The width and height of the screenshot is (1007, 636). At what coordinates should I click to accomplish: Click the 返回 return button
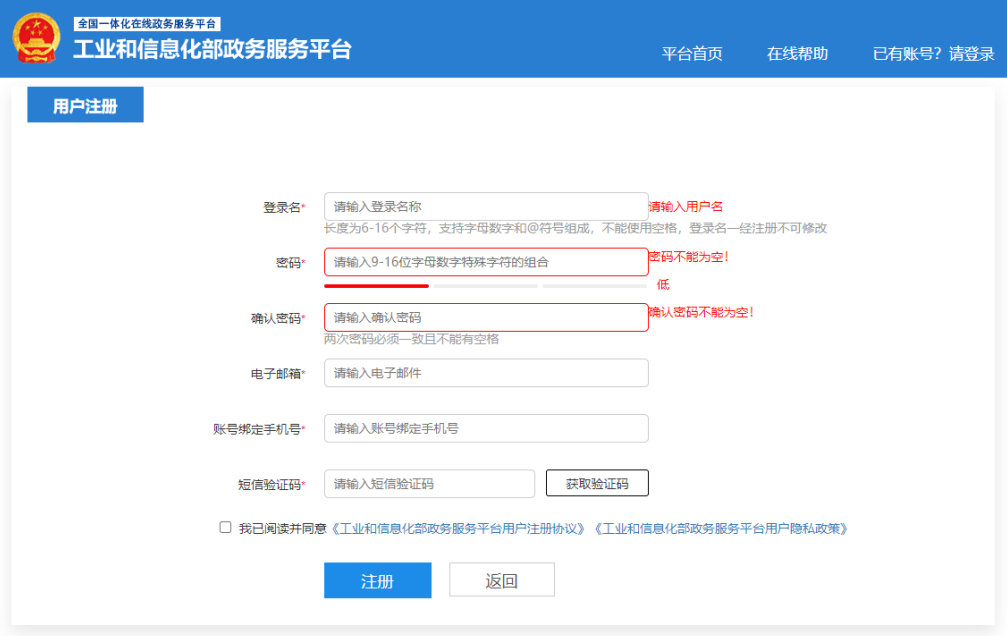pyautogui.click(x=501, y=579)
